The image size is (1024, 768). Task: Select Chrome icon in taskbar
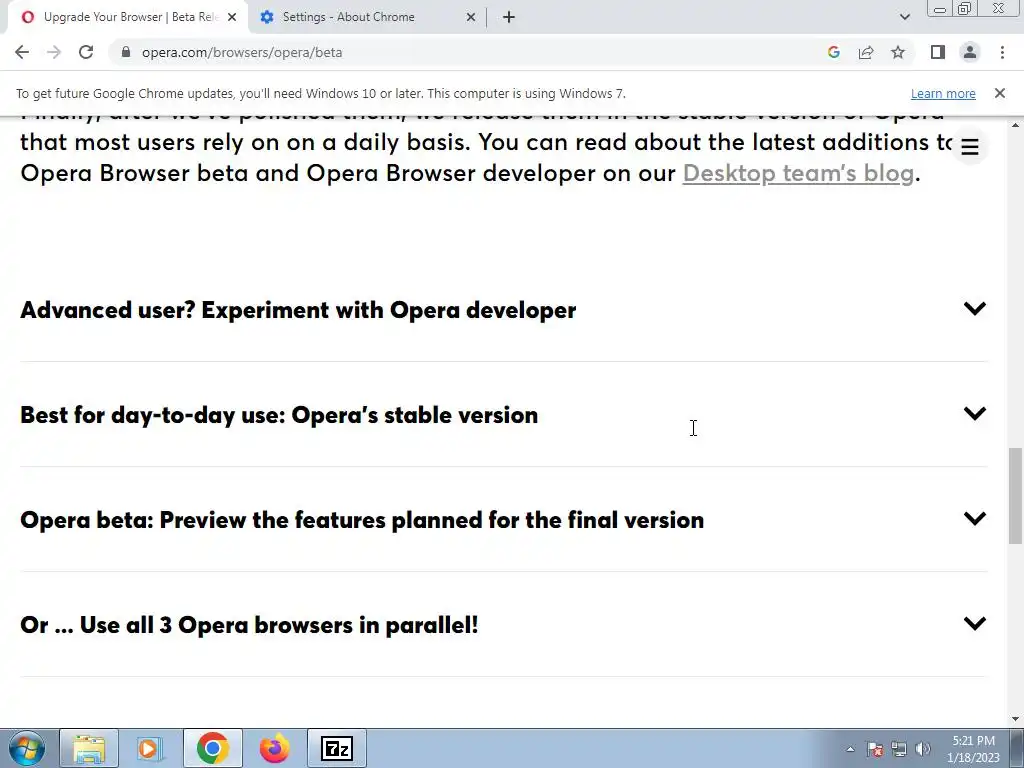tap(212, 748)
